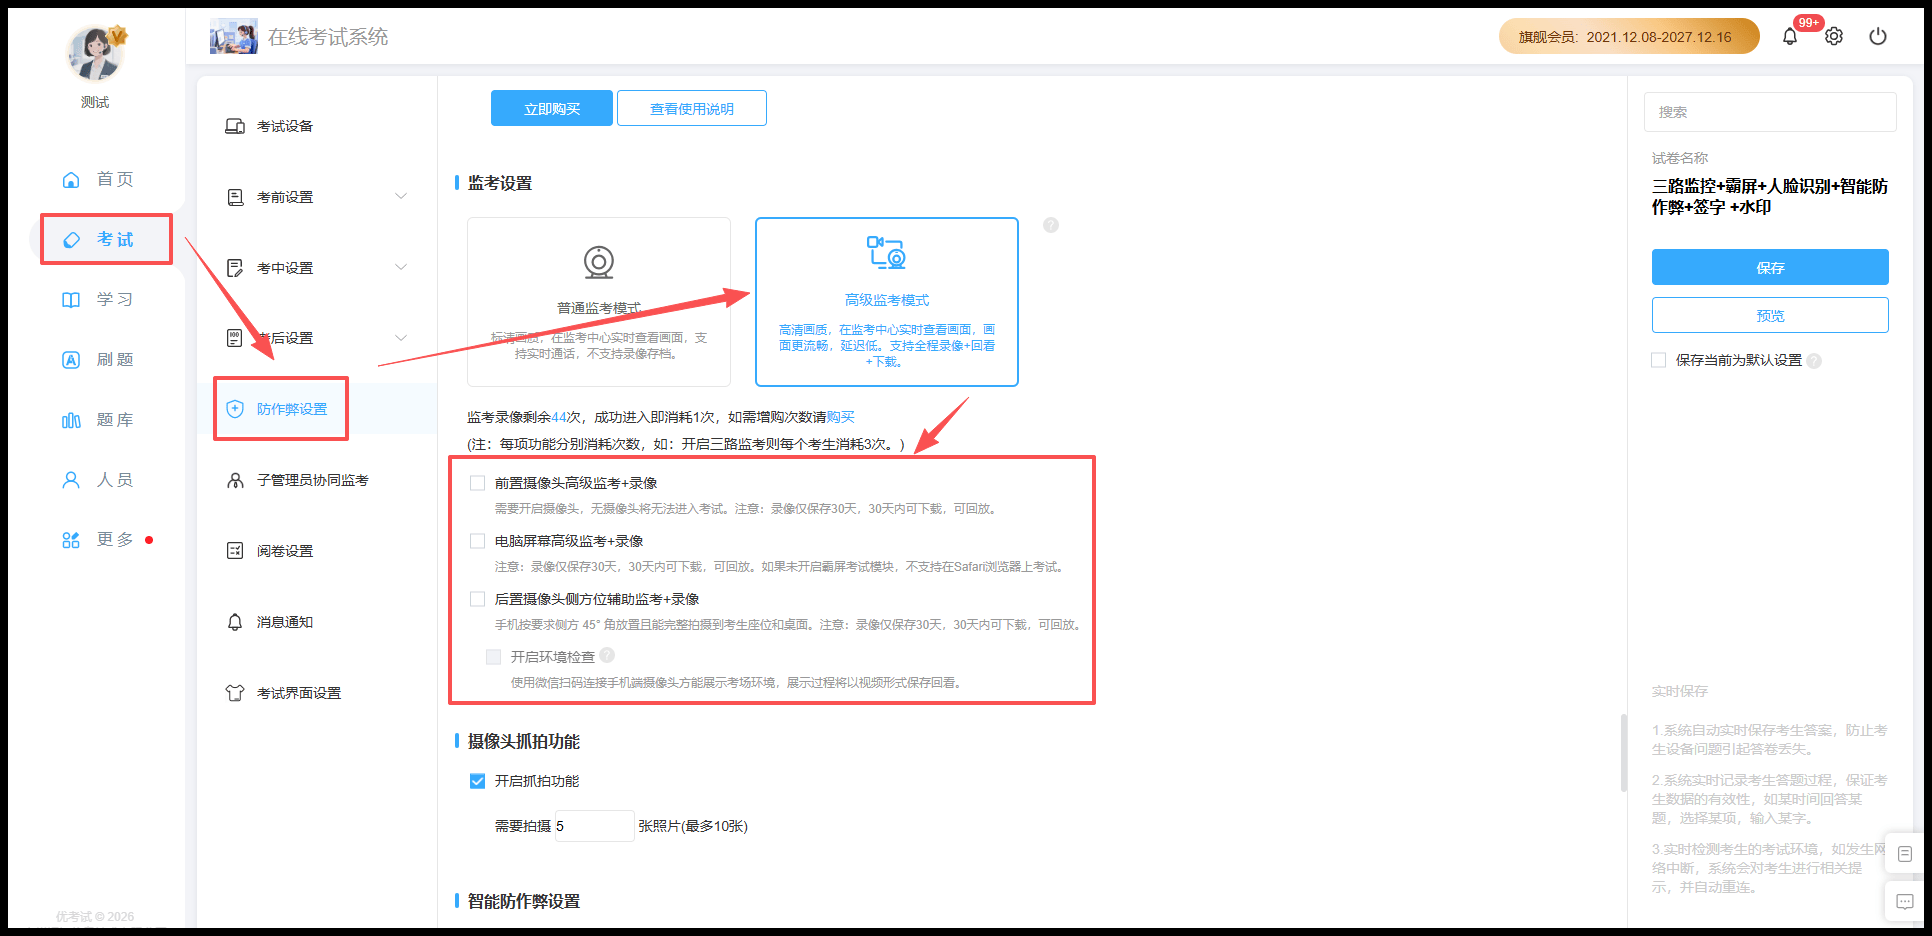
Task: Select the 普通监考模式 card
Action: tap(599, 302)
